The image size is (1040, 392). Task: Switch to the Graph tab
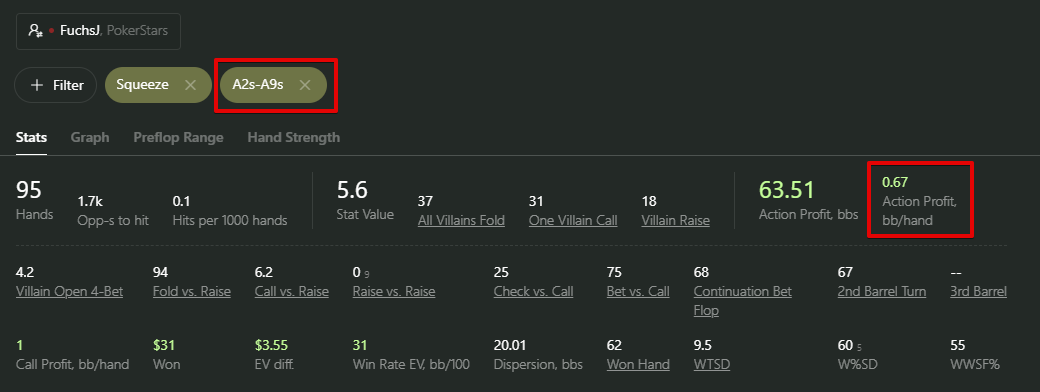(90, 137)
